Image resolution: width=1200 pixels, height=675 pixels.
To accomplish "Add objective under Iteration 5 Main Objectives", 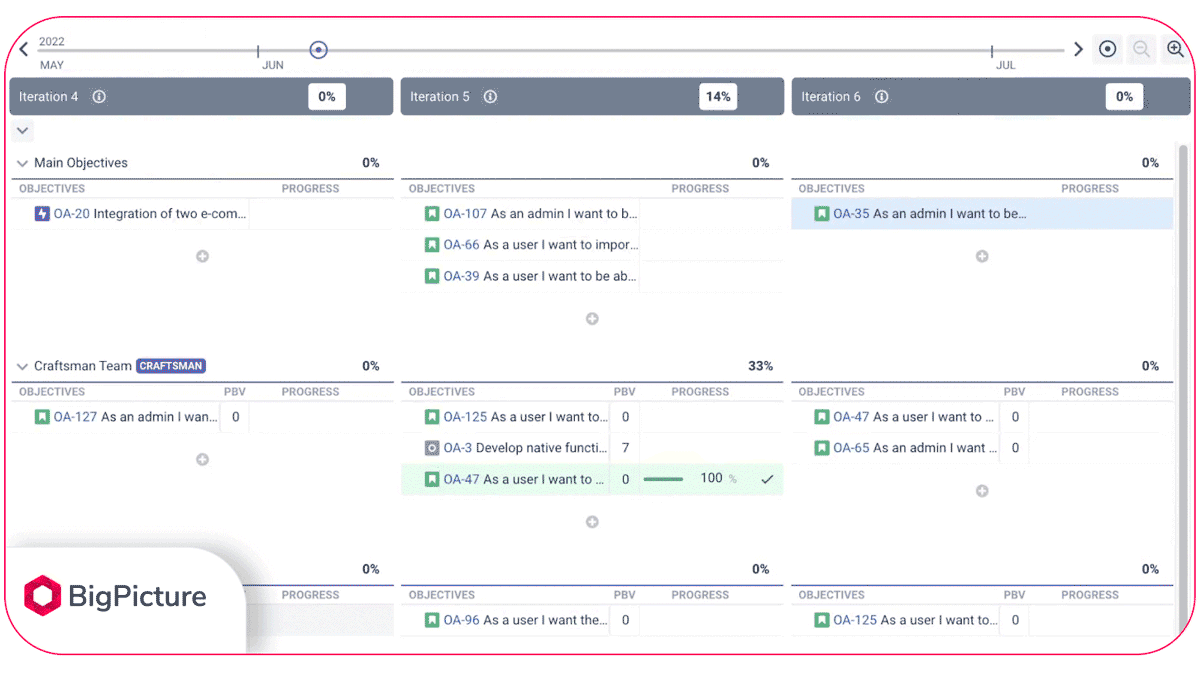I will click(x=592, y=319).
